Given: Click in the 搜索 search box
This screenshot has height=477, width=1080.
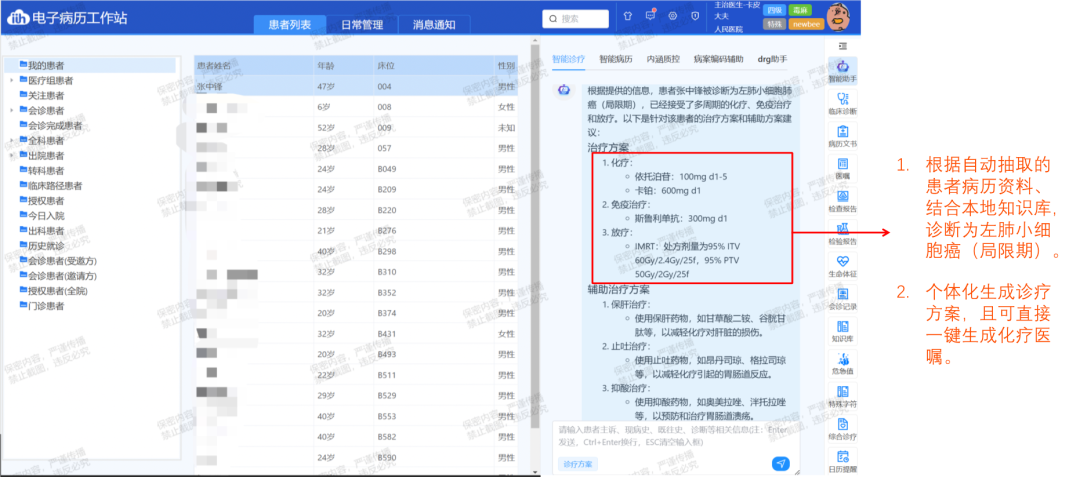Looking at the screenshot, I should coord(575,19).
